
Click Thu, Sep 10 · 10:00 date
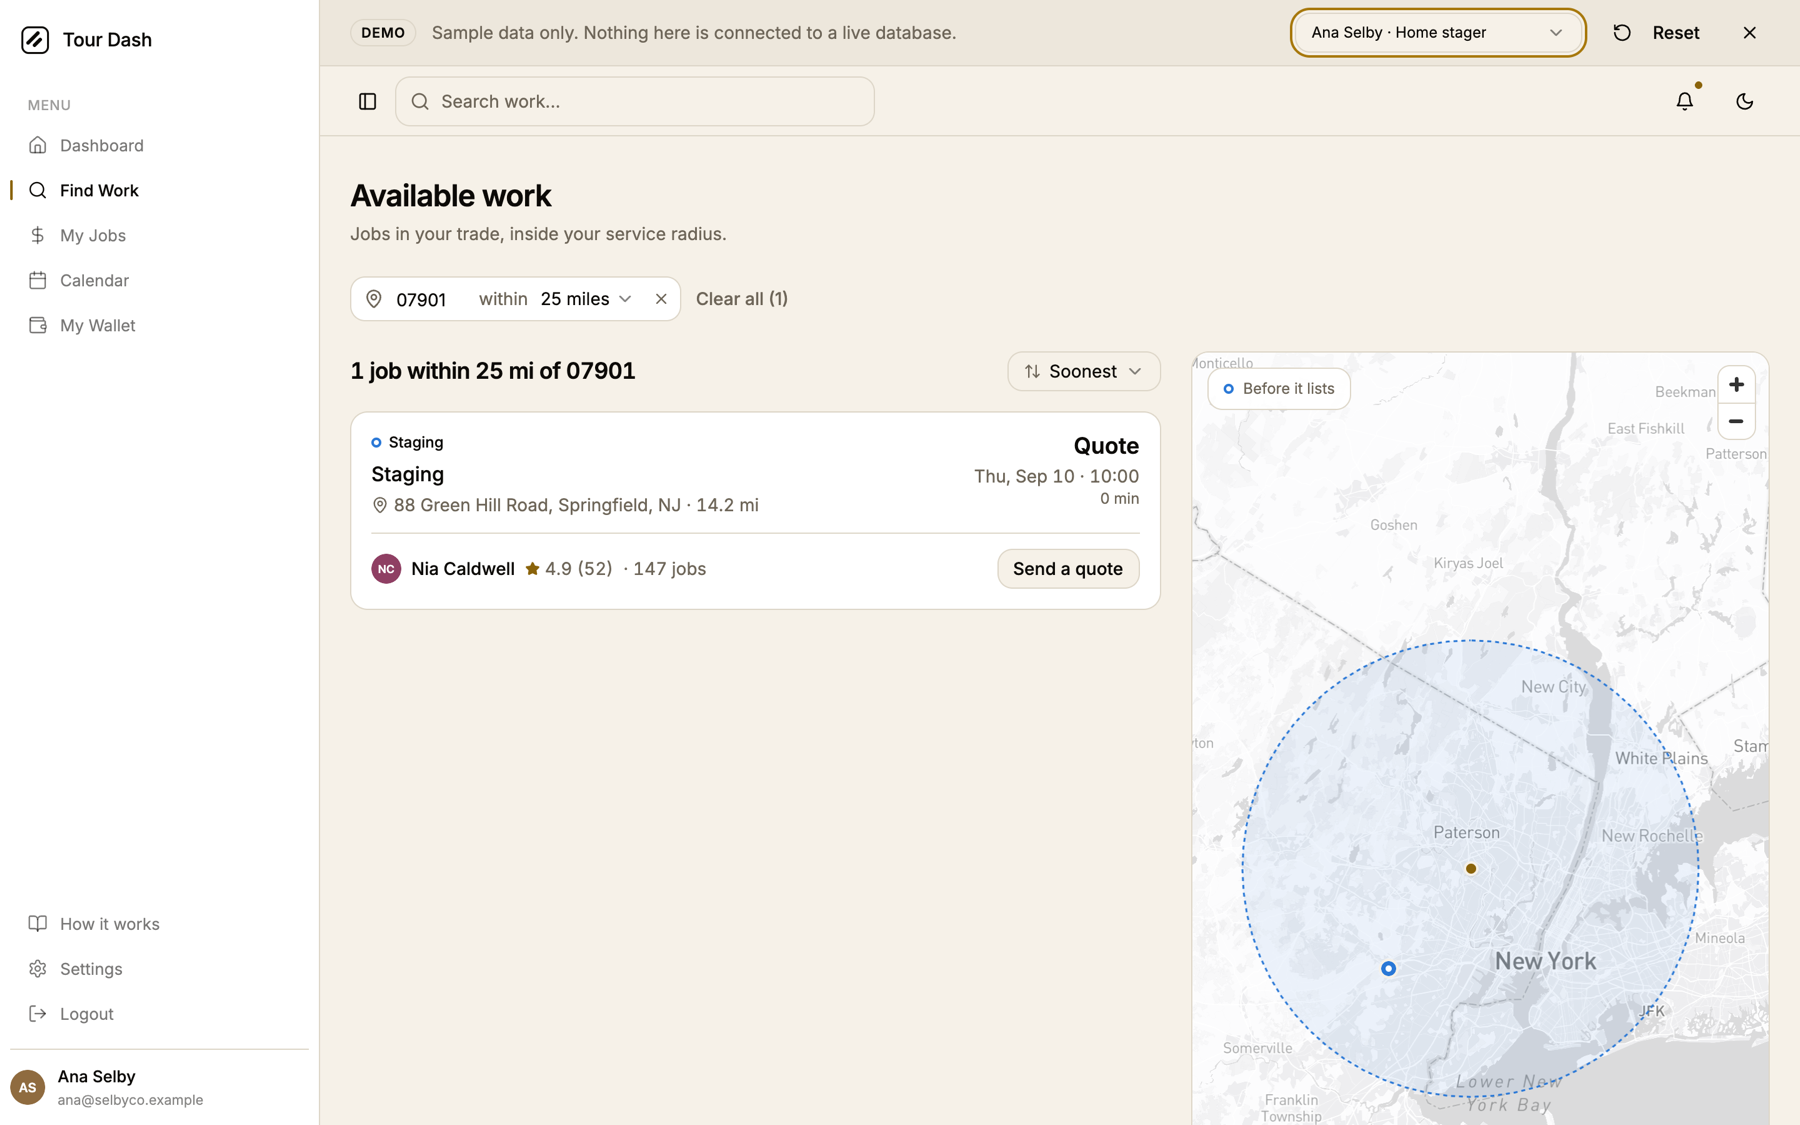[1056, 476]
